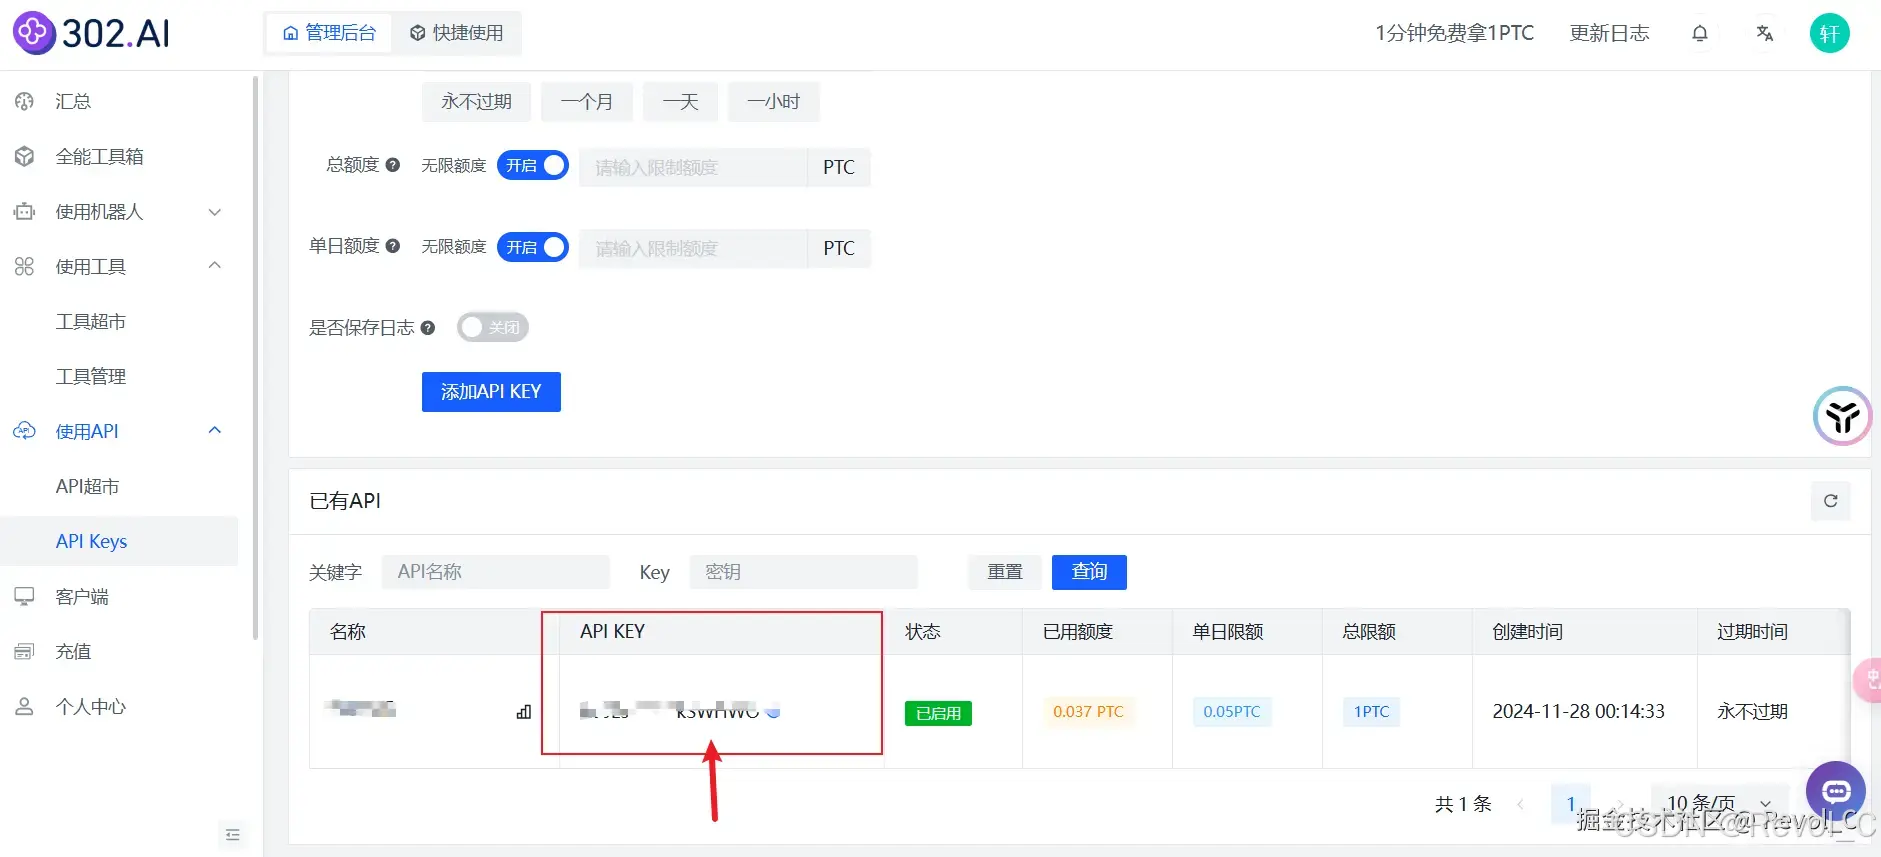This screenshot has height=857, width=1881.
Task: Open the usage chart icon in API row
Action: 524,712
